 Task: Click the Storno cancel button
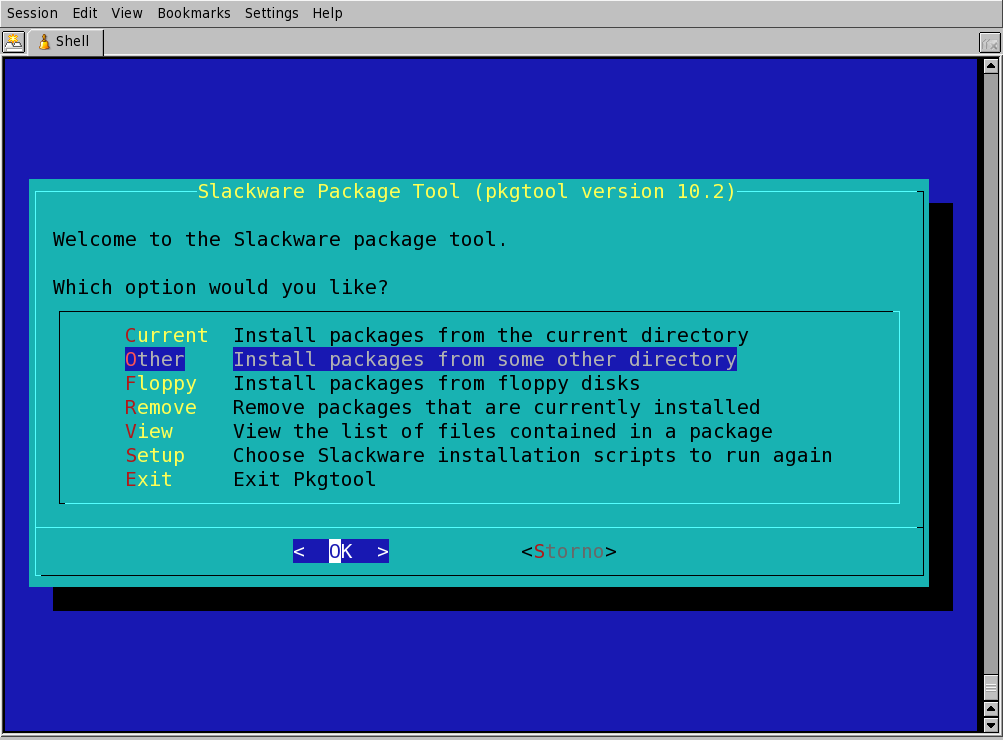(x=569, y=551)
